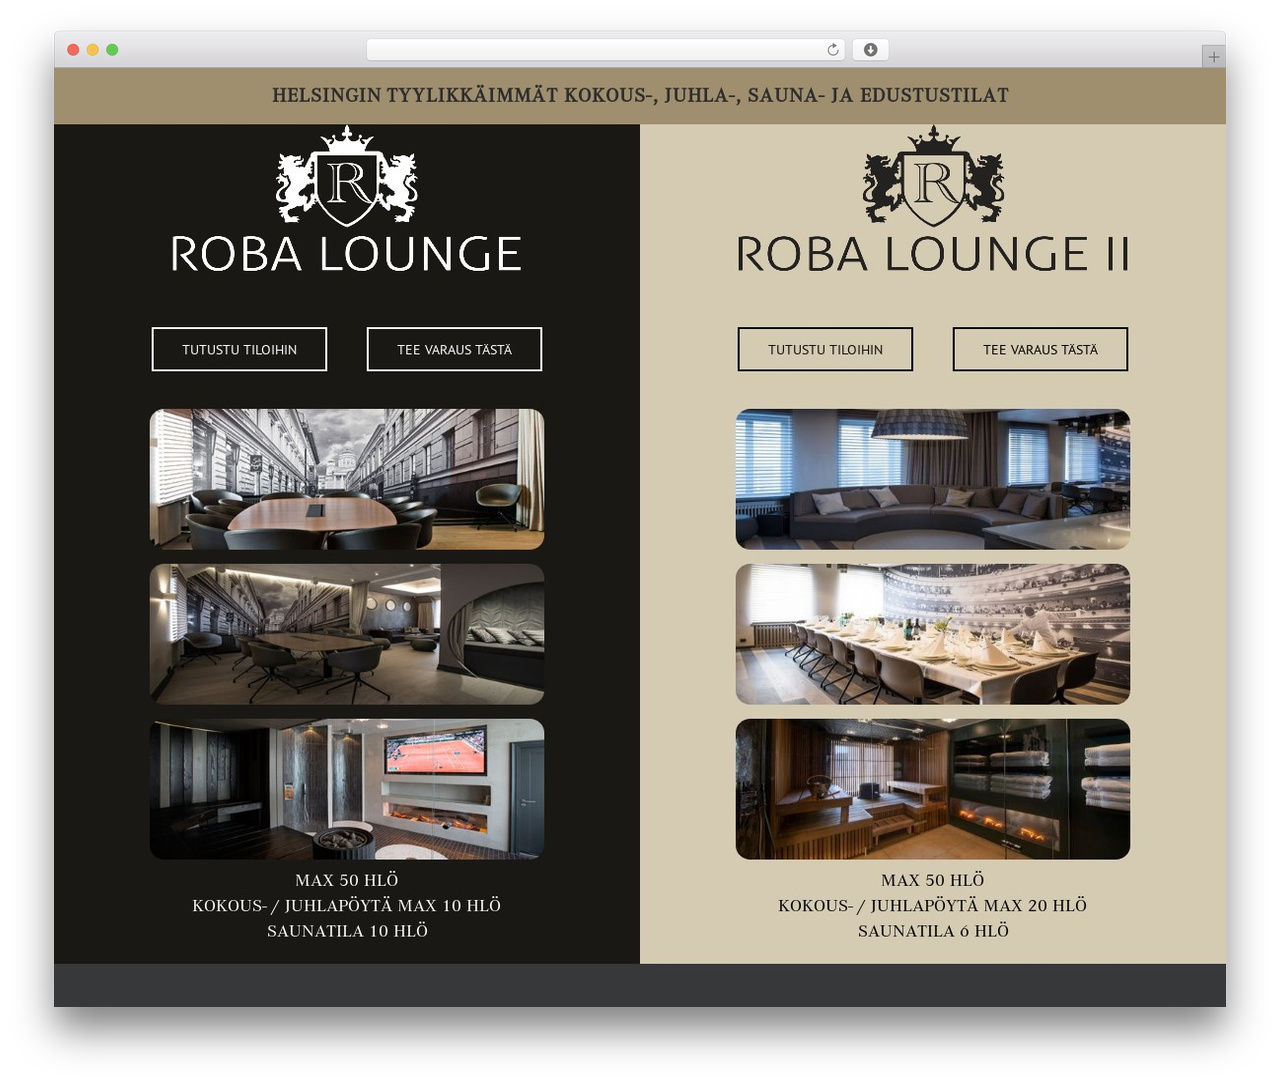Viewport: 1280px width, 1084px height.
Task: View Roba Lounge meeting table street mural photo
Action: pyautogui.click(x=347, y=479)
